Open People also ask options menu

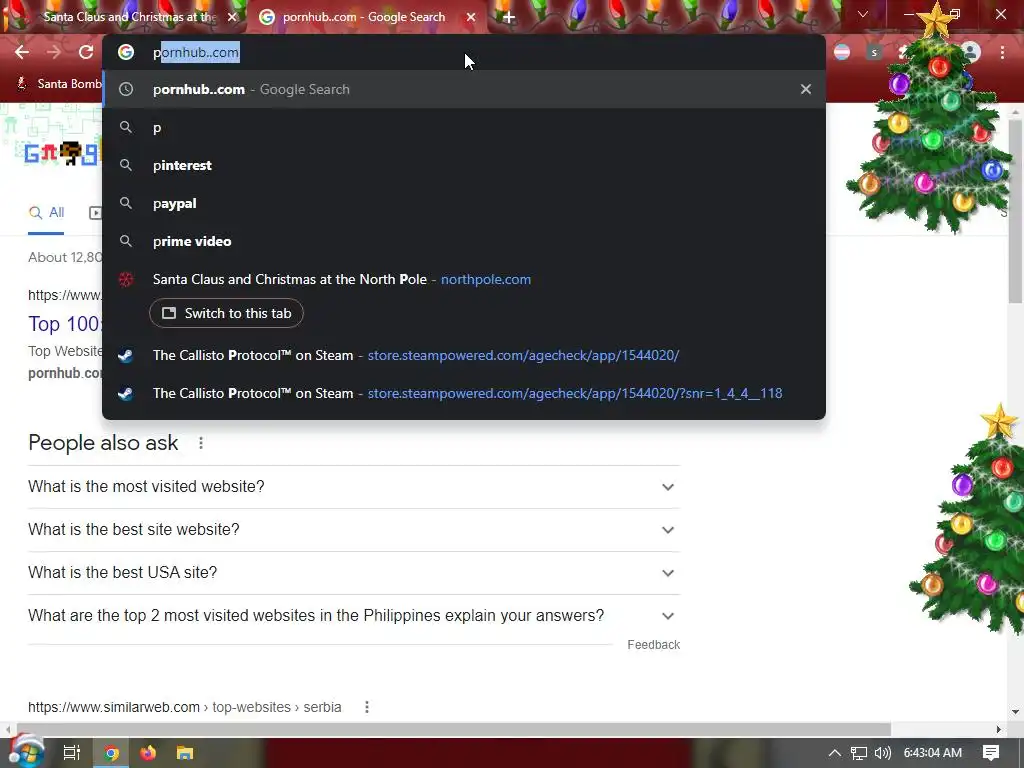[201, 443]
